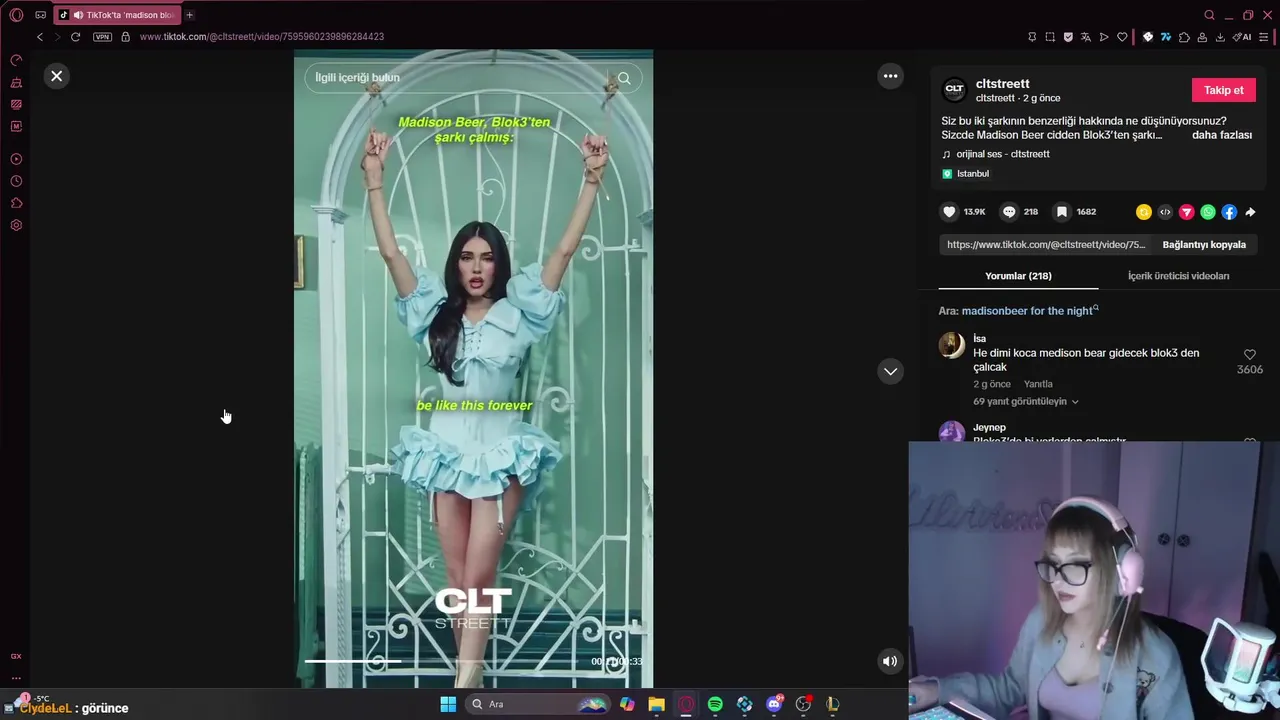Click the site security padlock icon

pyautogui.click(x=125, y=37)
